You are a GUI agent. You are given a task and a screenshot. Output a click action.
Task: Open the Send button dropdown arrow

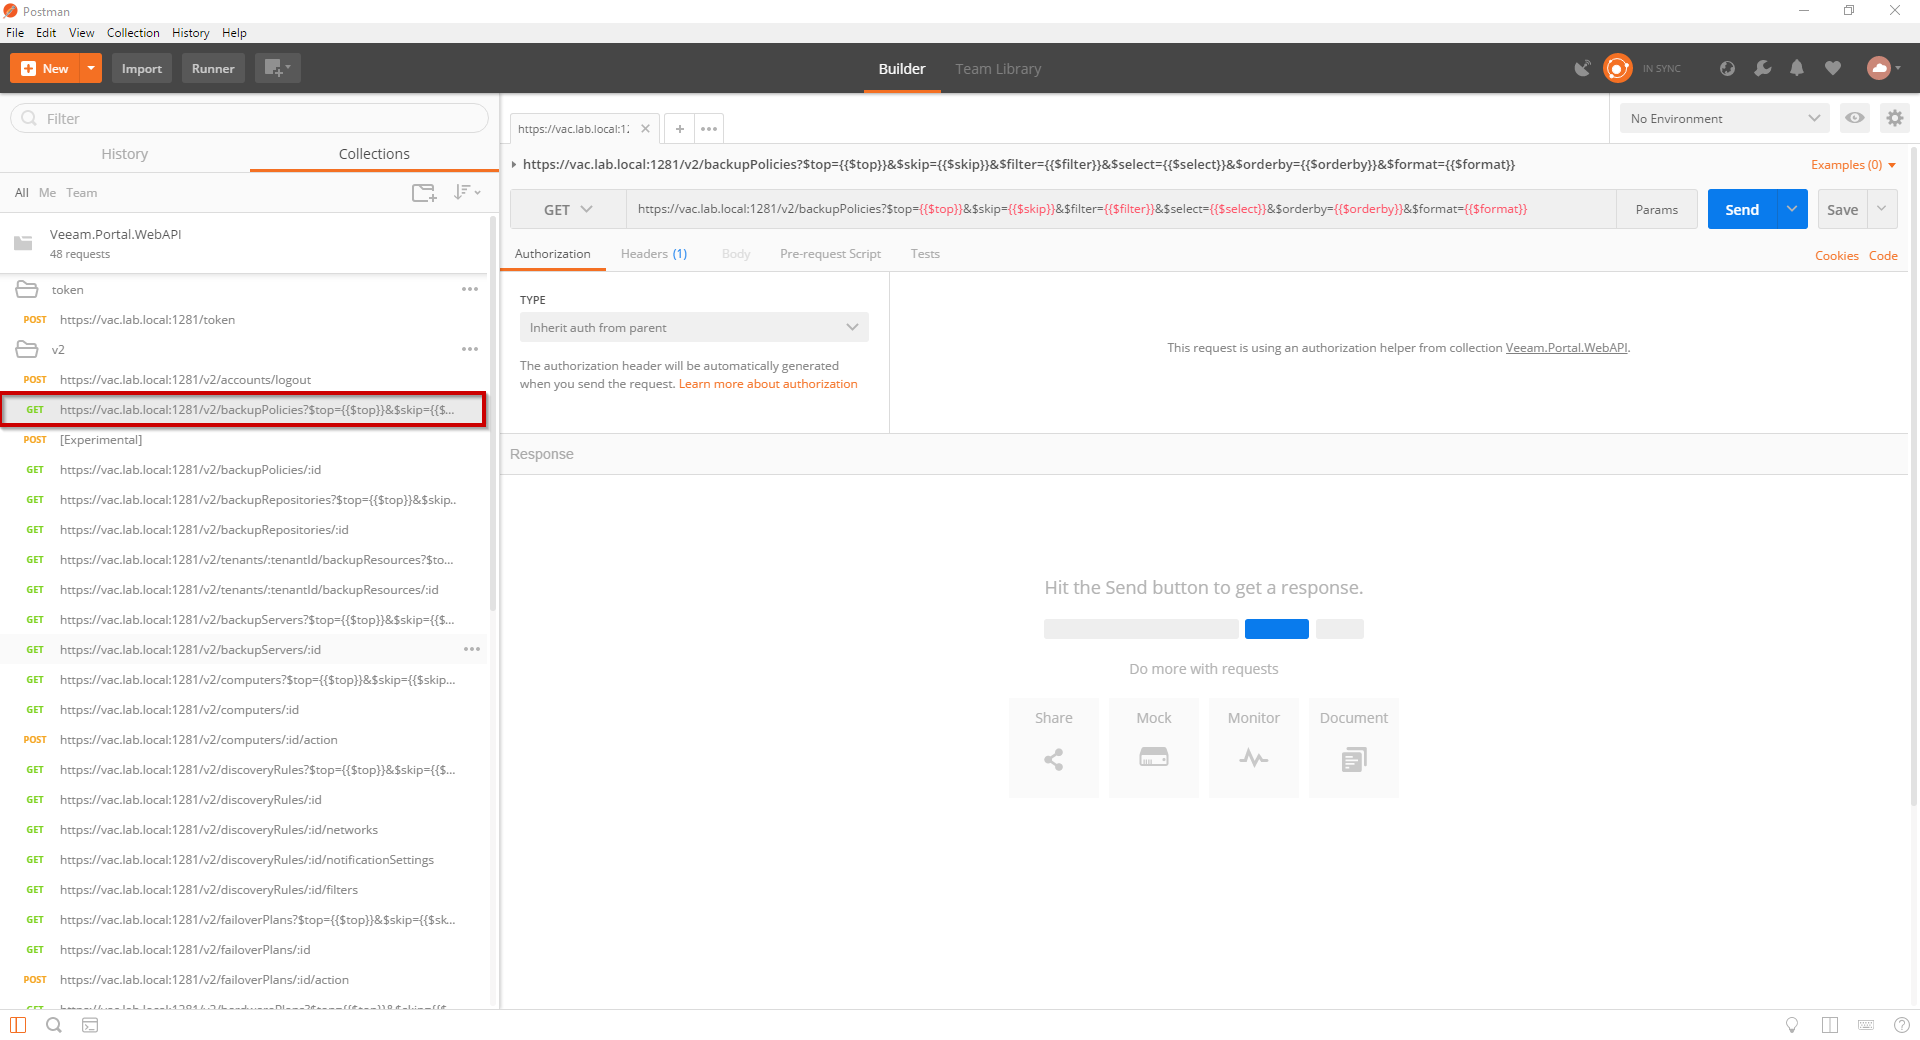click(x=1792, y=209)
